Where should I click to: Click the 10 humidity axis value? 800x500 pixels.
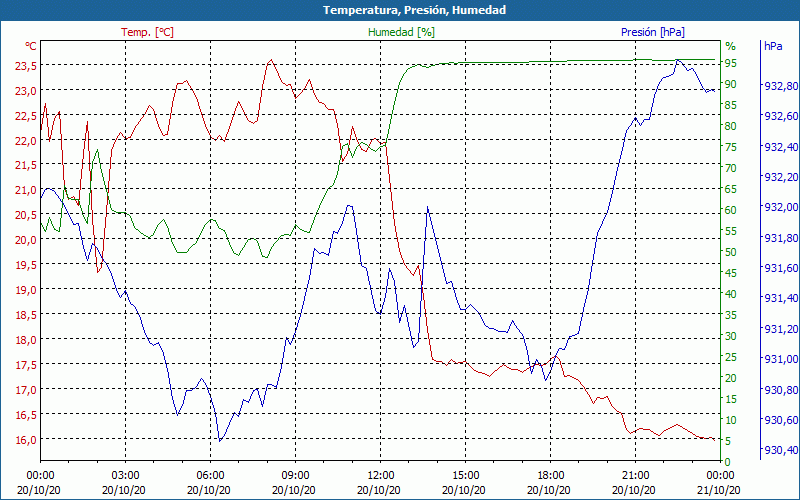(731, 420)
